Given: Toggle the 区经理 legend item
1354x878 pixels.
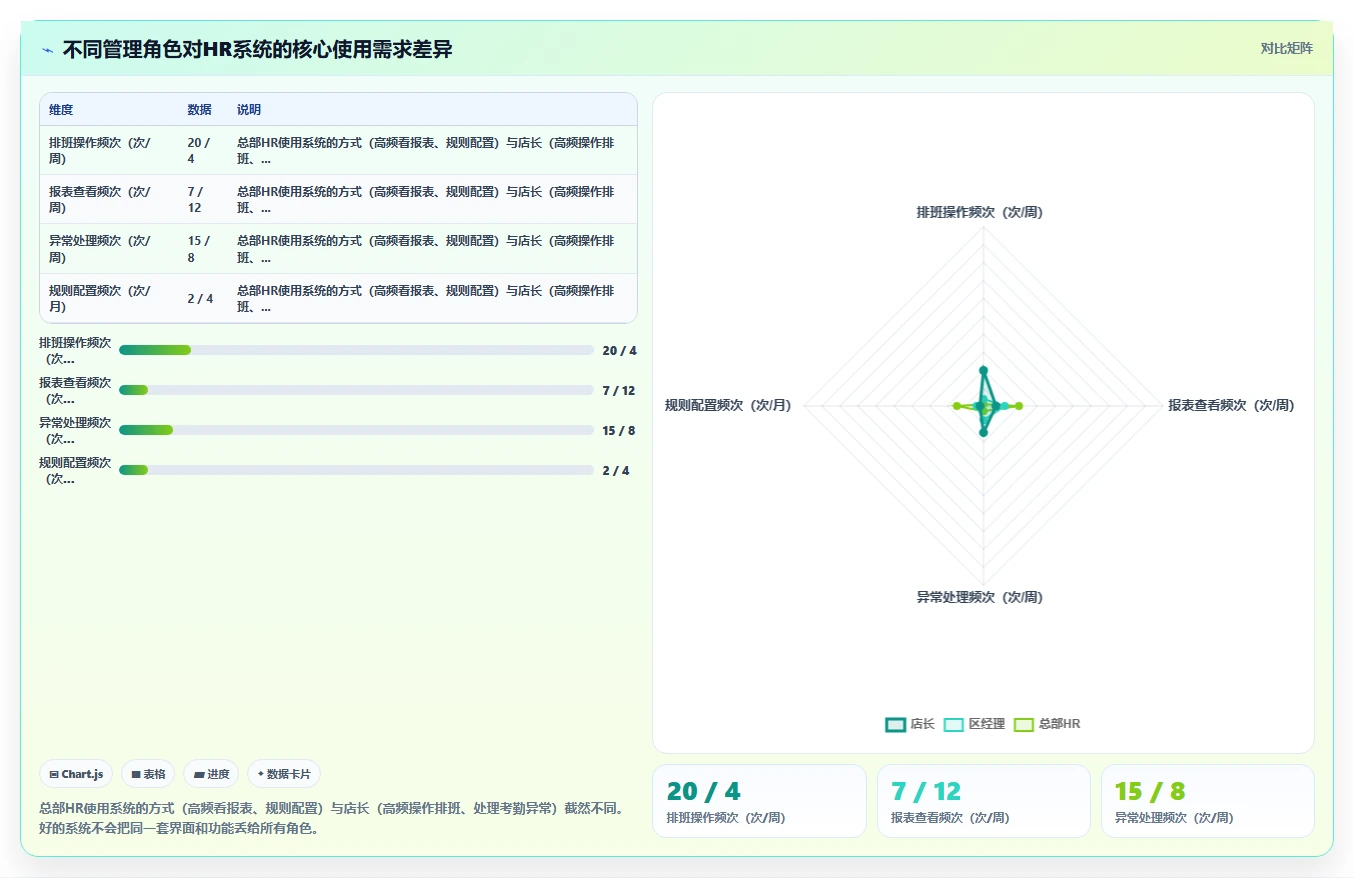Looking at the screenshot, I should pyautogui.click(x=974, y=724).
